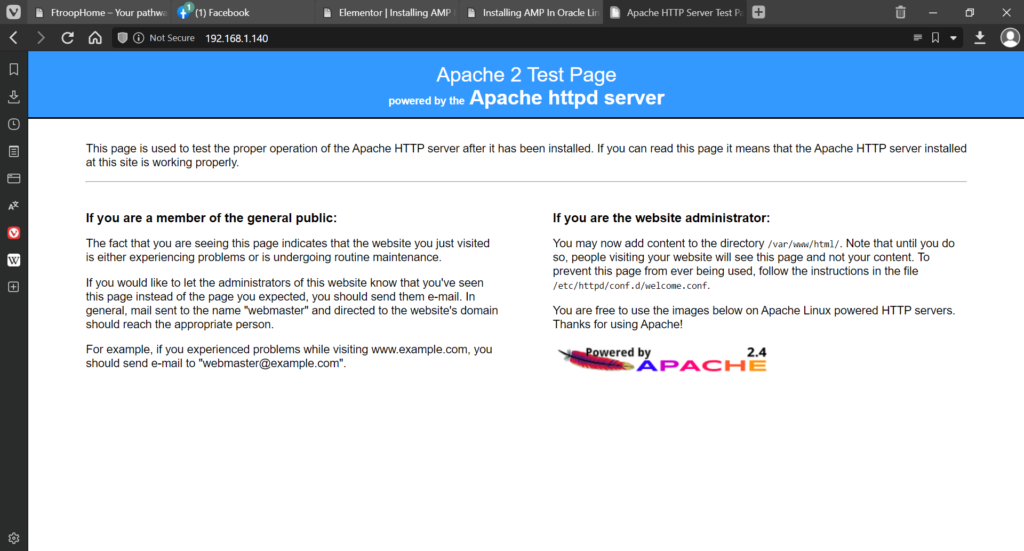Click the Thanks for using Apache text
Screen dimensions: 1024x551
[617, 324]
